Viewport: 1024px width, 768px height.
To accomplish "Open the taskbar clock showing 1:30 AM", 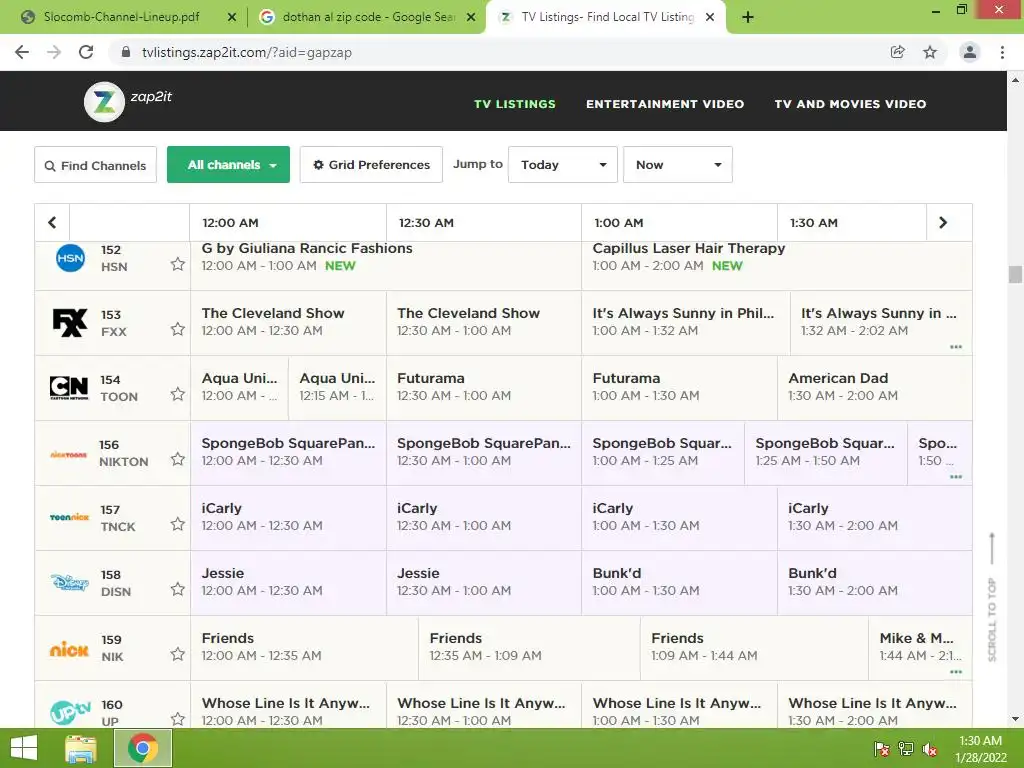I will 980,749.
